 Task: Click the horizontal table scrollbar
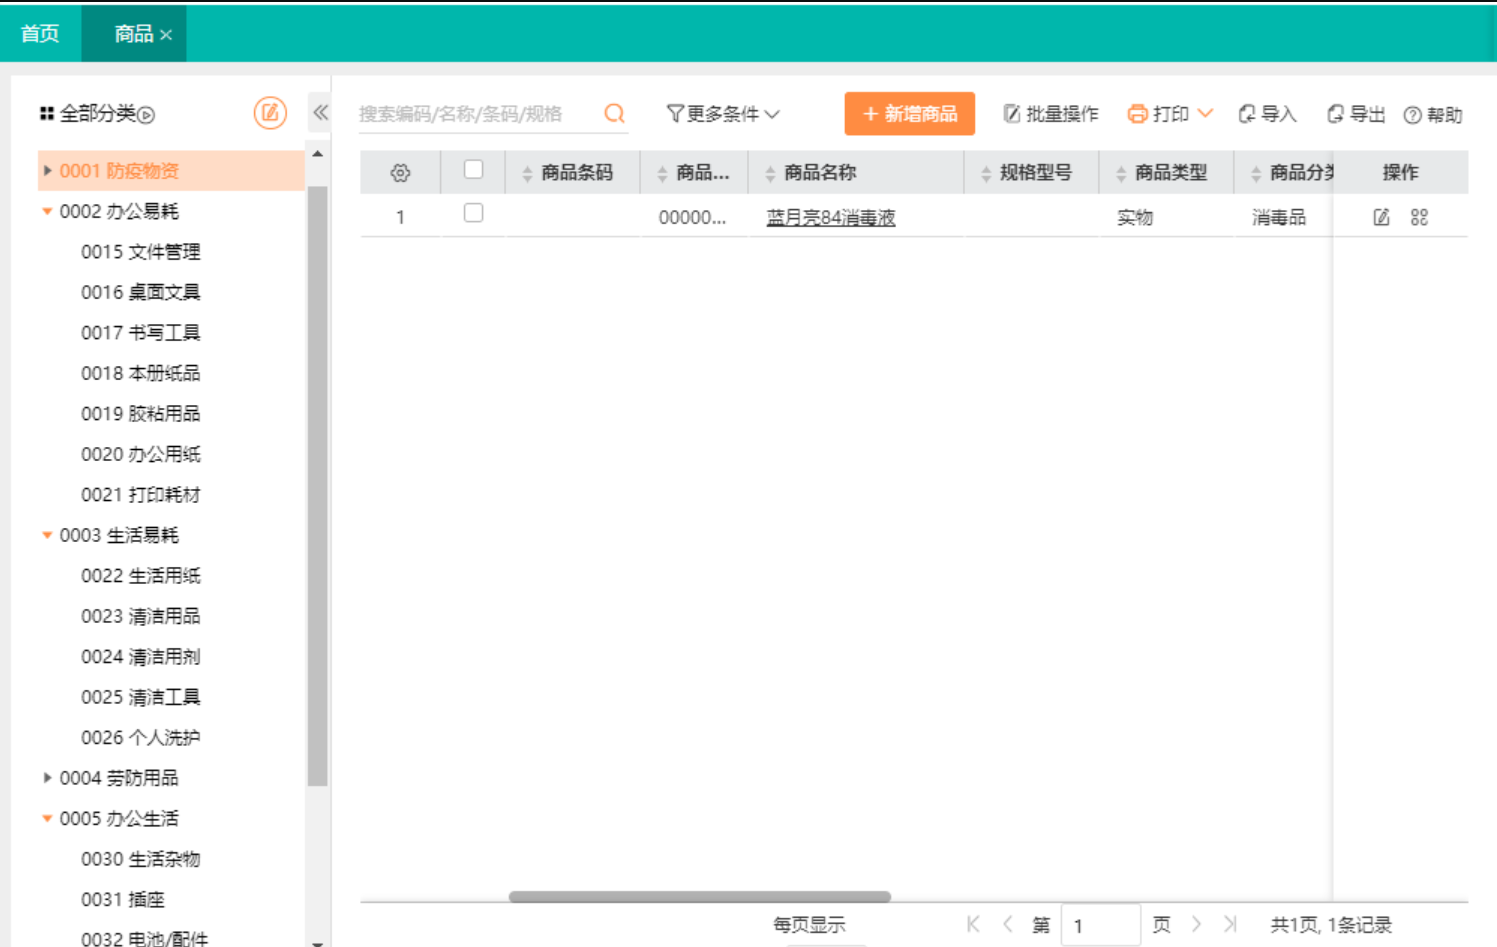(699, 897)
